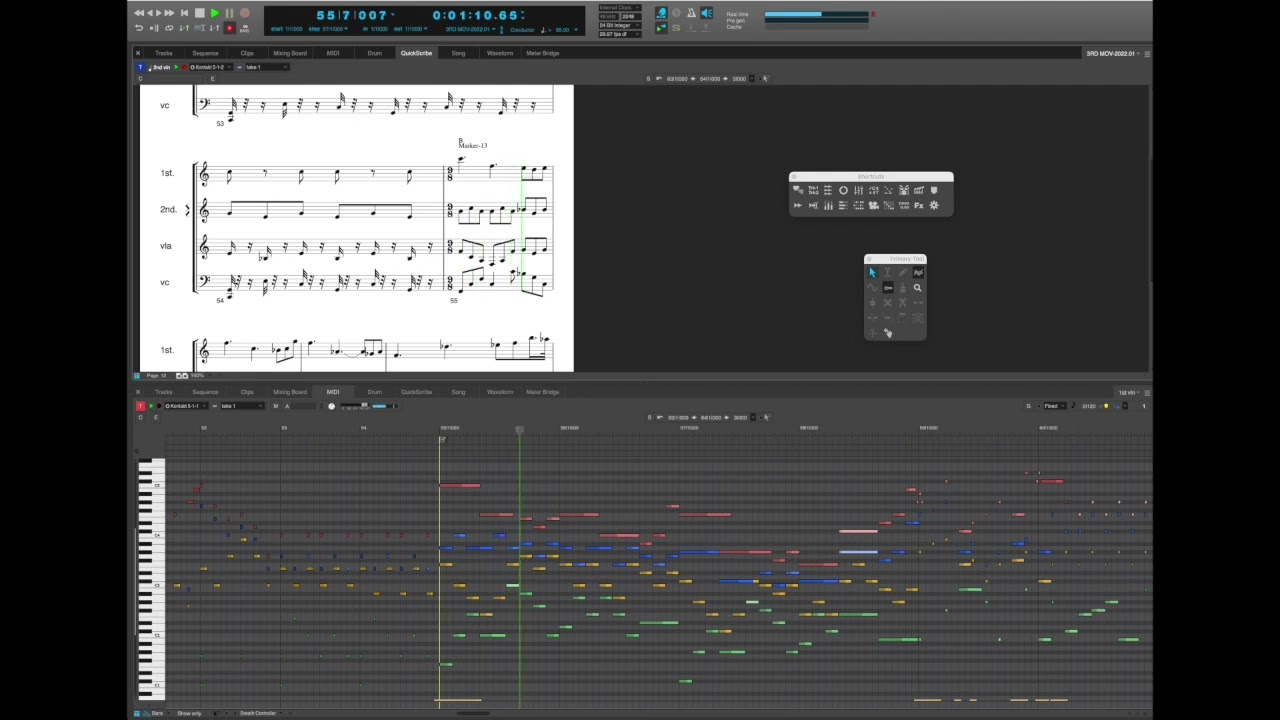Open the Fixed quantize dropdown in MIDI editor
Screen dimensions: 1280x720
pyautogui.click(x=1055, y=406)
